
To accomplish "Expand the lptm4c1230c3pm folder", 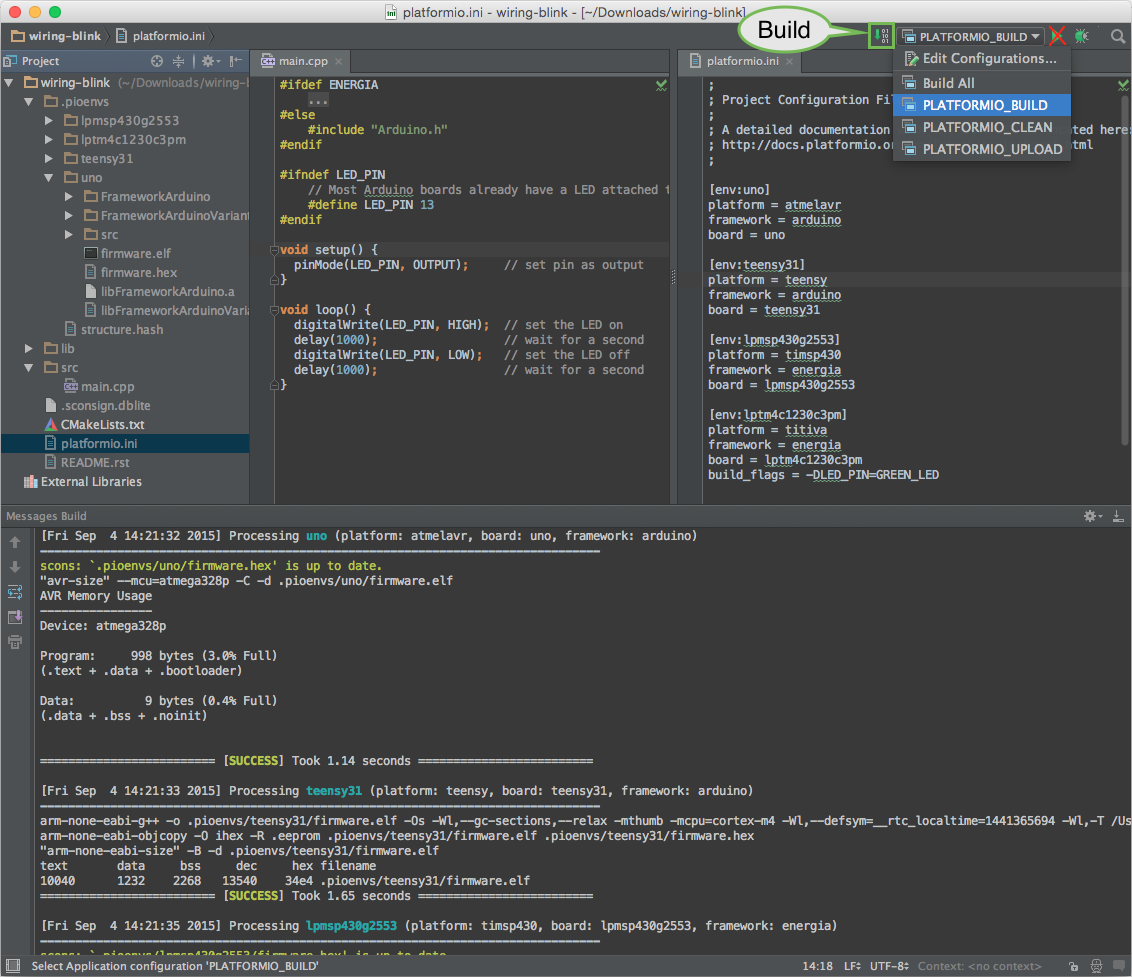I will point(48,139).
